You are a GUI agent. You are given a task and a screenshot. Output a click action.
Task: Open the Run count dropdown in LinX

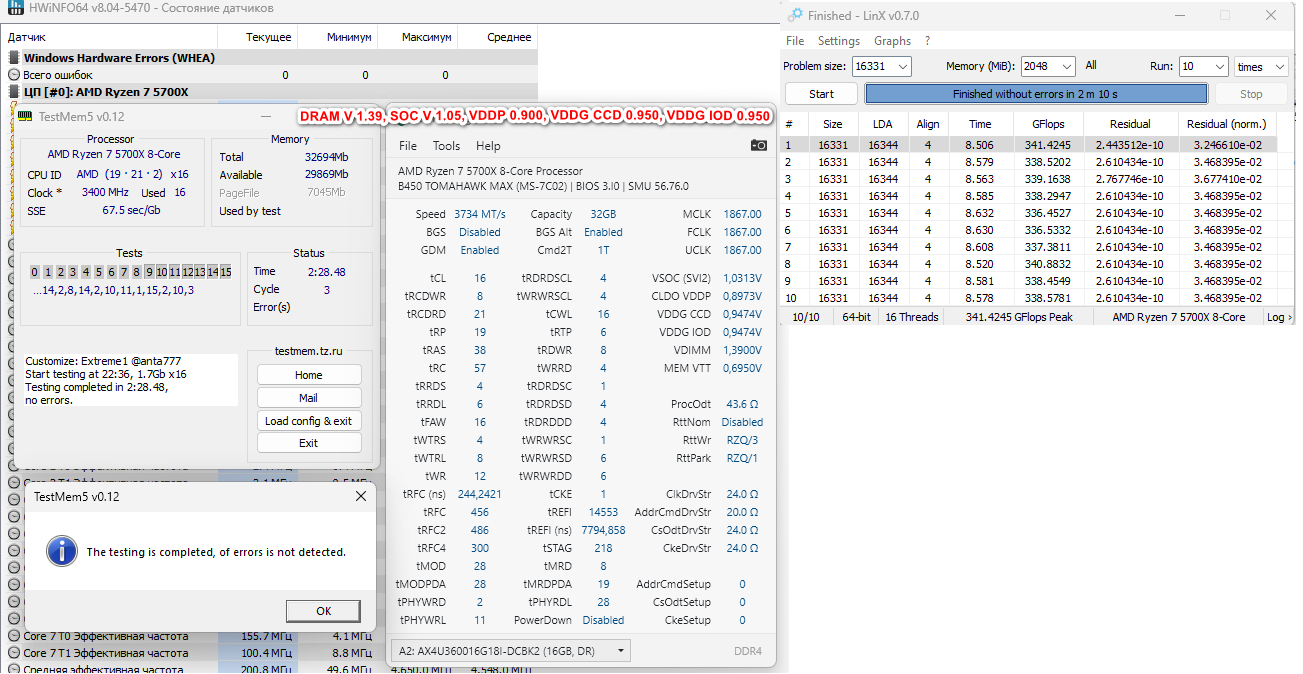[1219, 66]
